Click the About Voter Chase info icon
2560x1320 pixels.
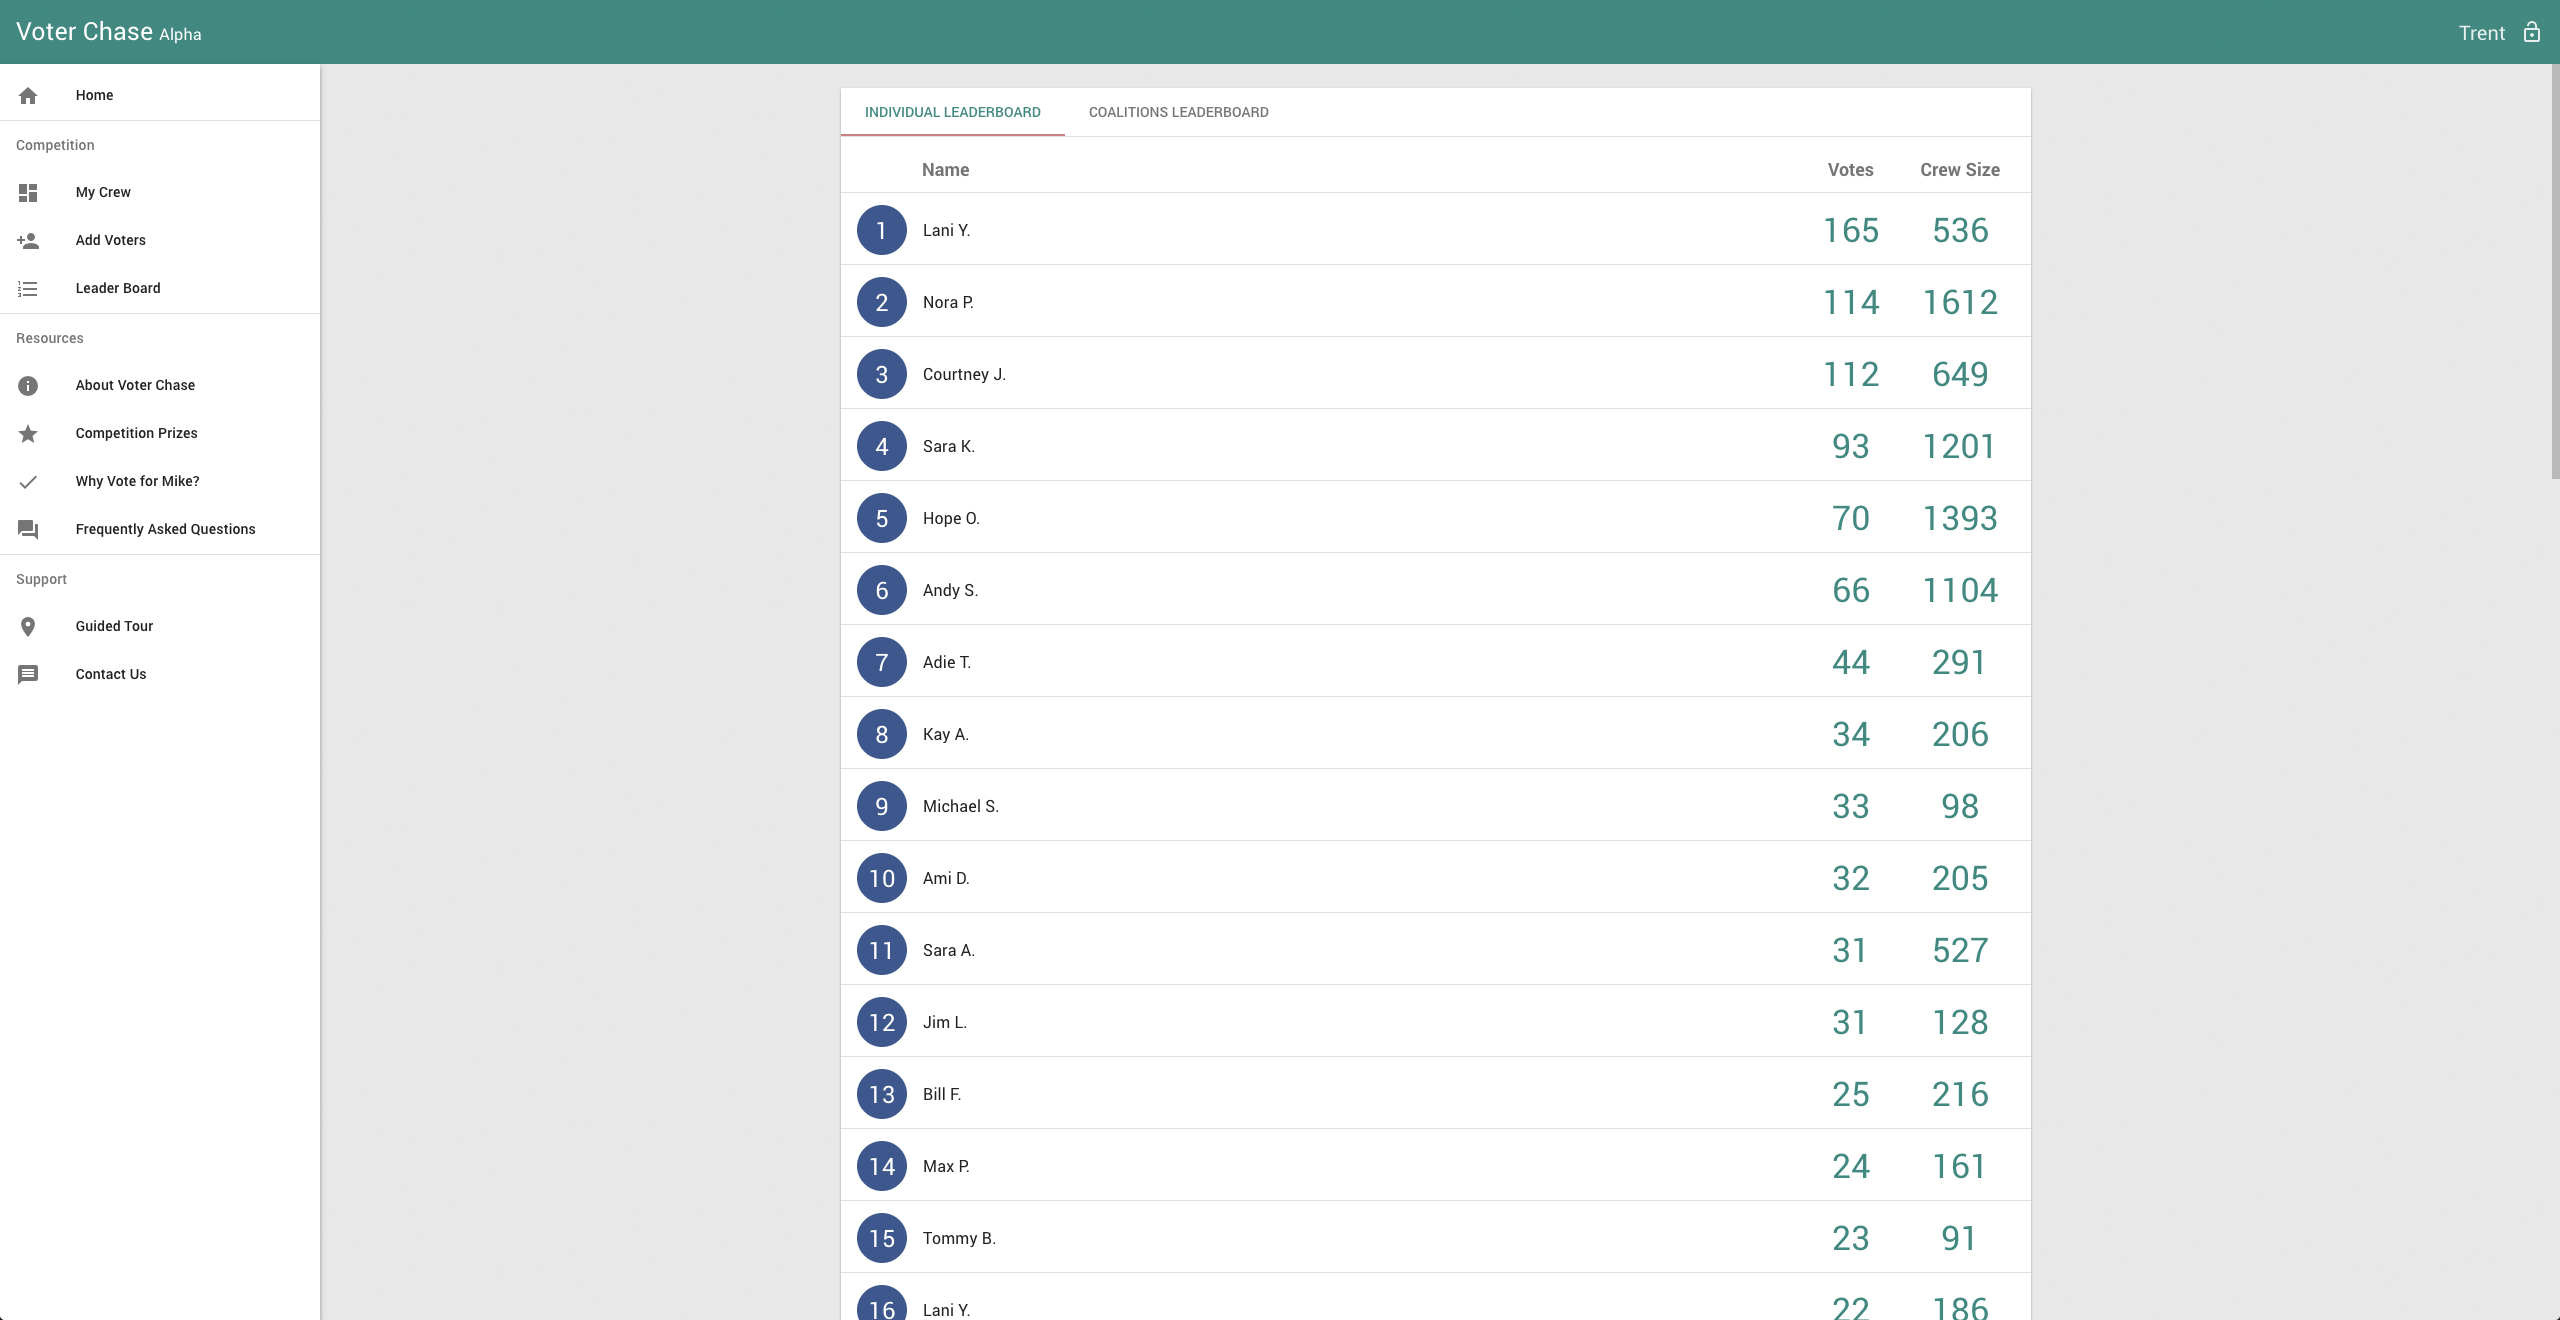(x=28, y=385)
